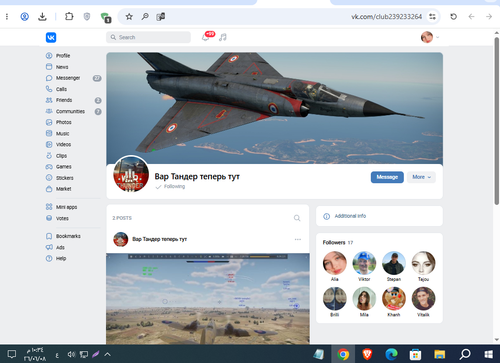500x363 pixels.
Task: Open the browser extensions puzzle icon
Action: click(69, 16)
